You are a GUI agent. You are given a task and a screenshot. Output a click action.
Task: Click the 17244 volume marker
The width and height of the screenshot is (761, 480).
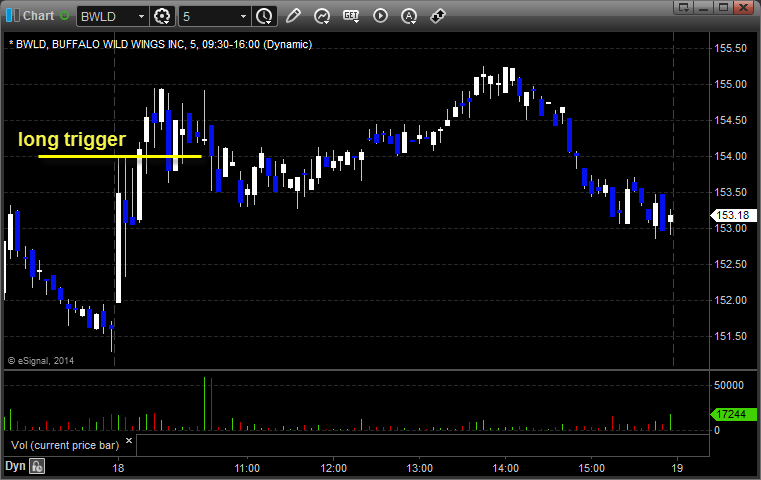[x=732, y=414]
